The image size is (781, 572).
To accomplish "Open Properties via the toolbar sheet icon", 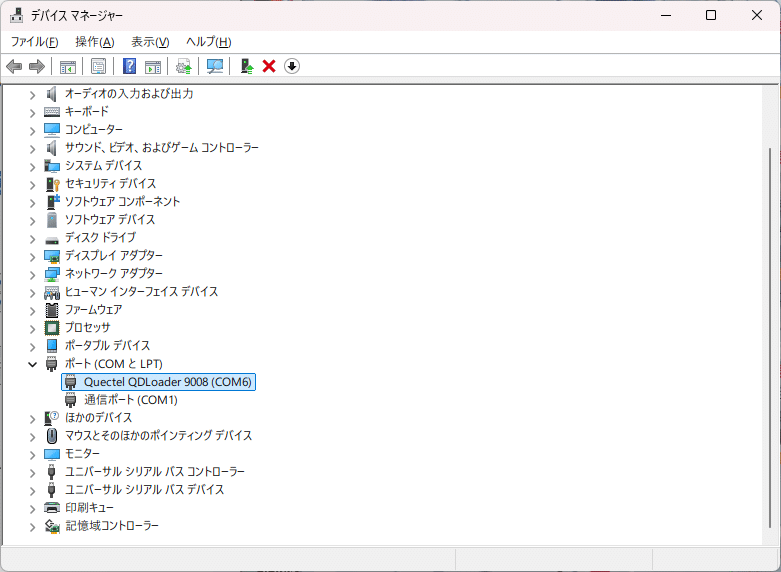I will click(99, 66).
